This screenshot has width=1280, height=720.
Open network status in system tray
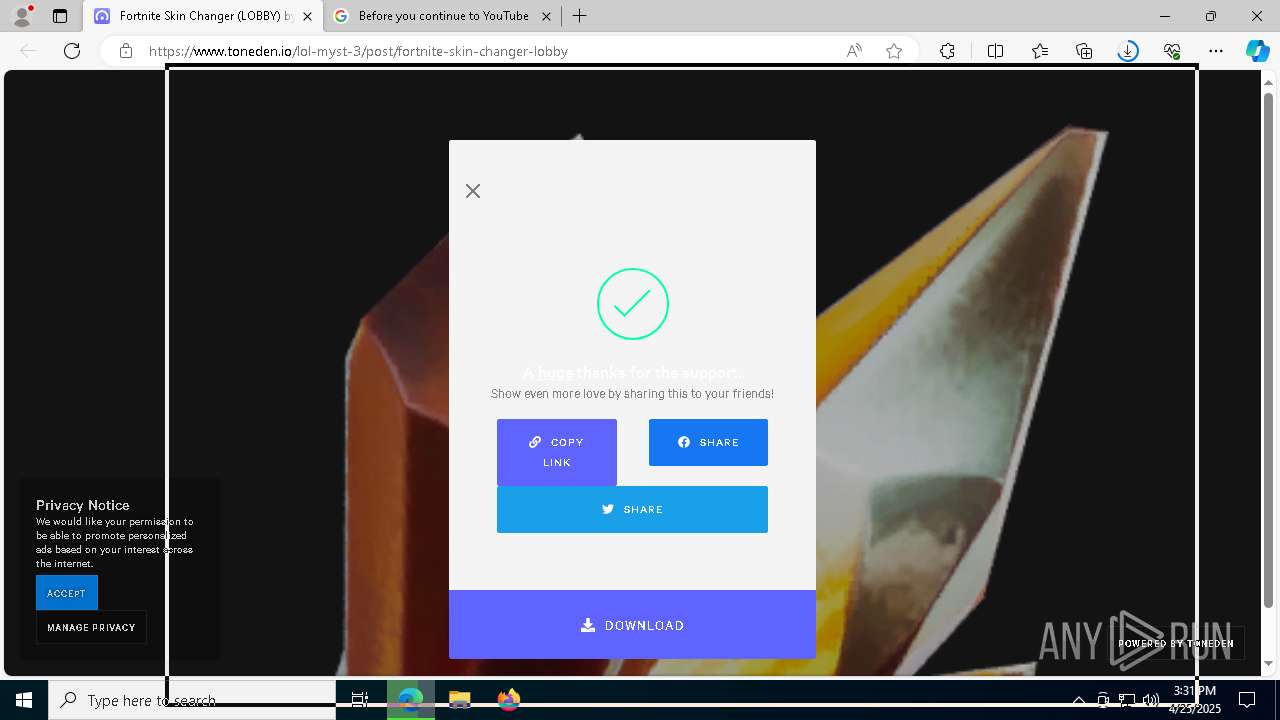pos(1127,700)
